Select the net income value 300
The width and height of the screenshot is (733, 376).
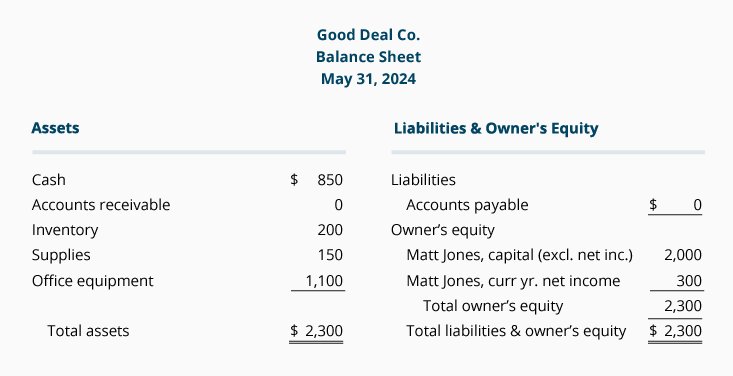coord(689,281)
